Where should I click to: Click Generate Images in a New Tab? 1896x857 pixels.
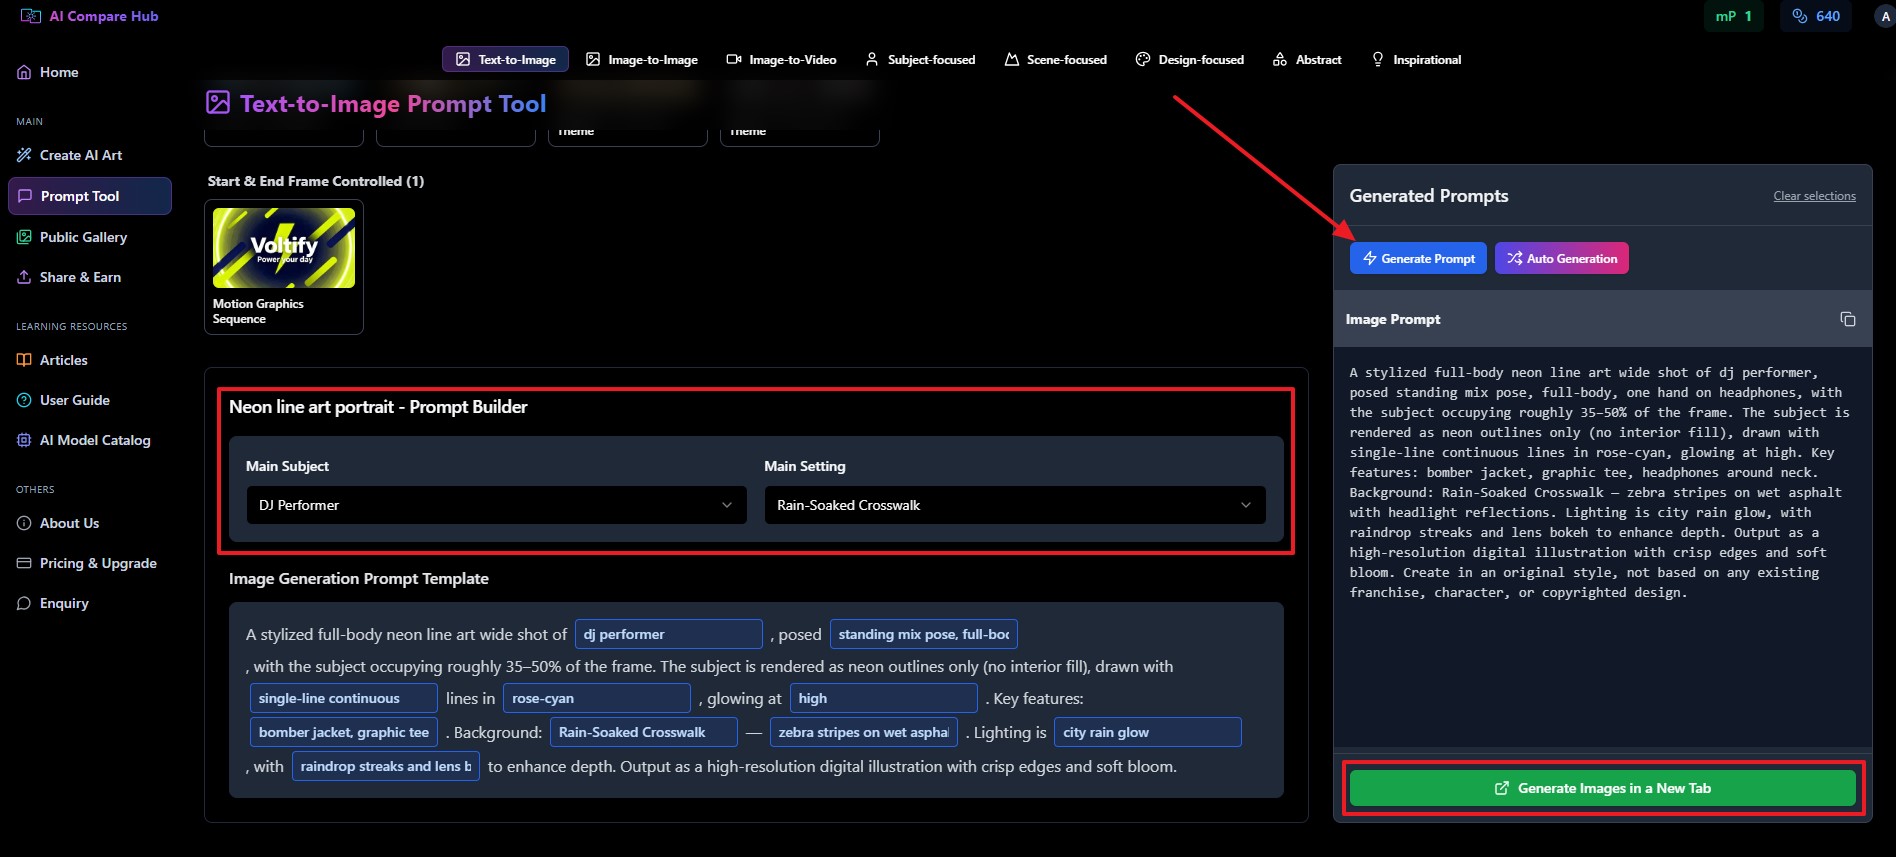pyautogui.click(x=1602, y=788)
